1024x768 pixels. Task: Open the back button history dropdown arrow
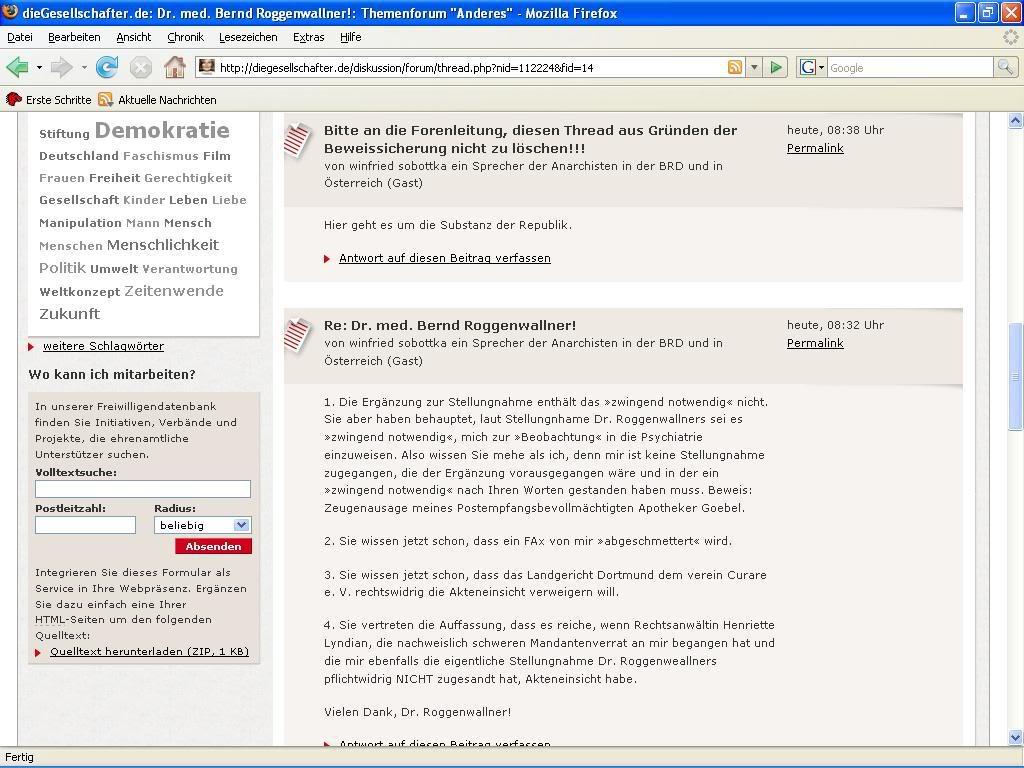(39, 68)
